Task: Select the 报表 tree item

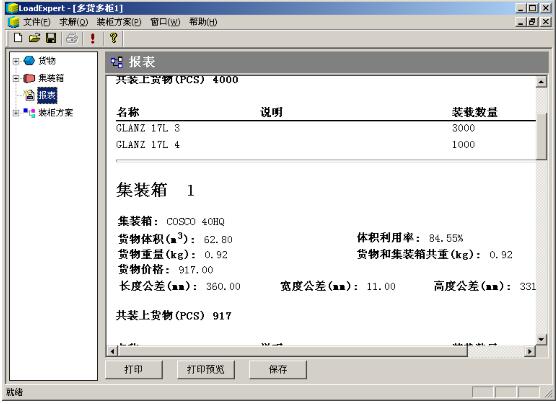Action: click(x=47, y=95)
